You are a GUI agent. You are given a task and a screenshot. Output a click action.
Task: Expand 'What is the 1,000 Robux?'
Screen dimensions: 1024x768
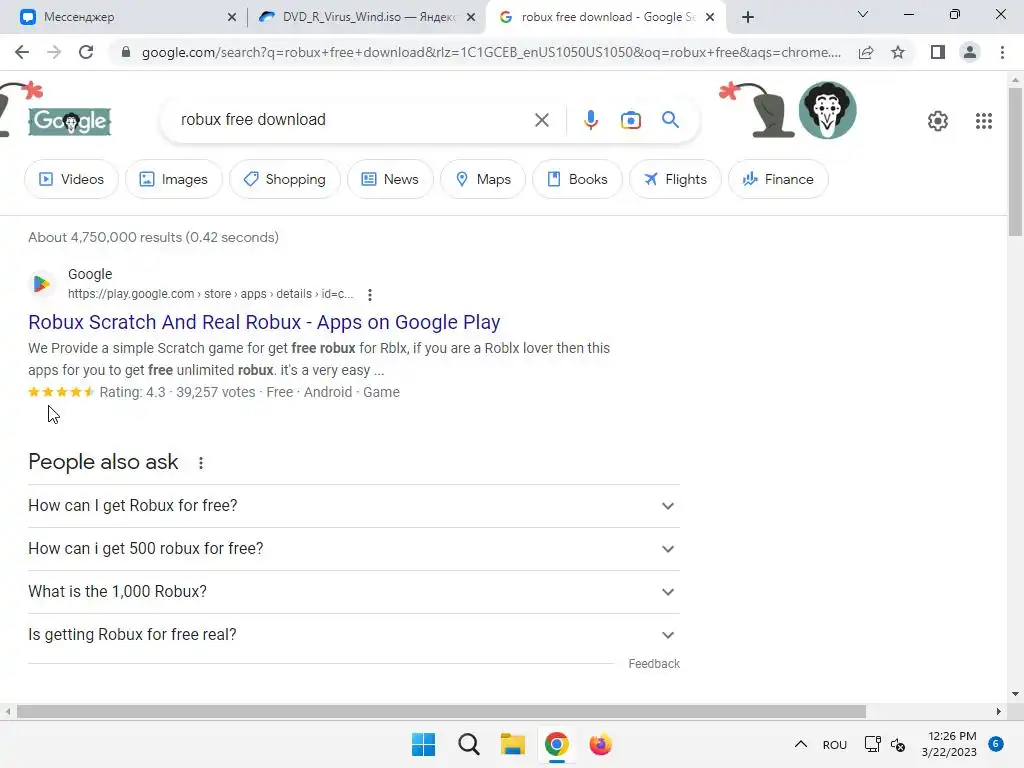tap(354, 592)
